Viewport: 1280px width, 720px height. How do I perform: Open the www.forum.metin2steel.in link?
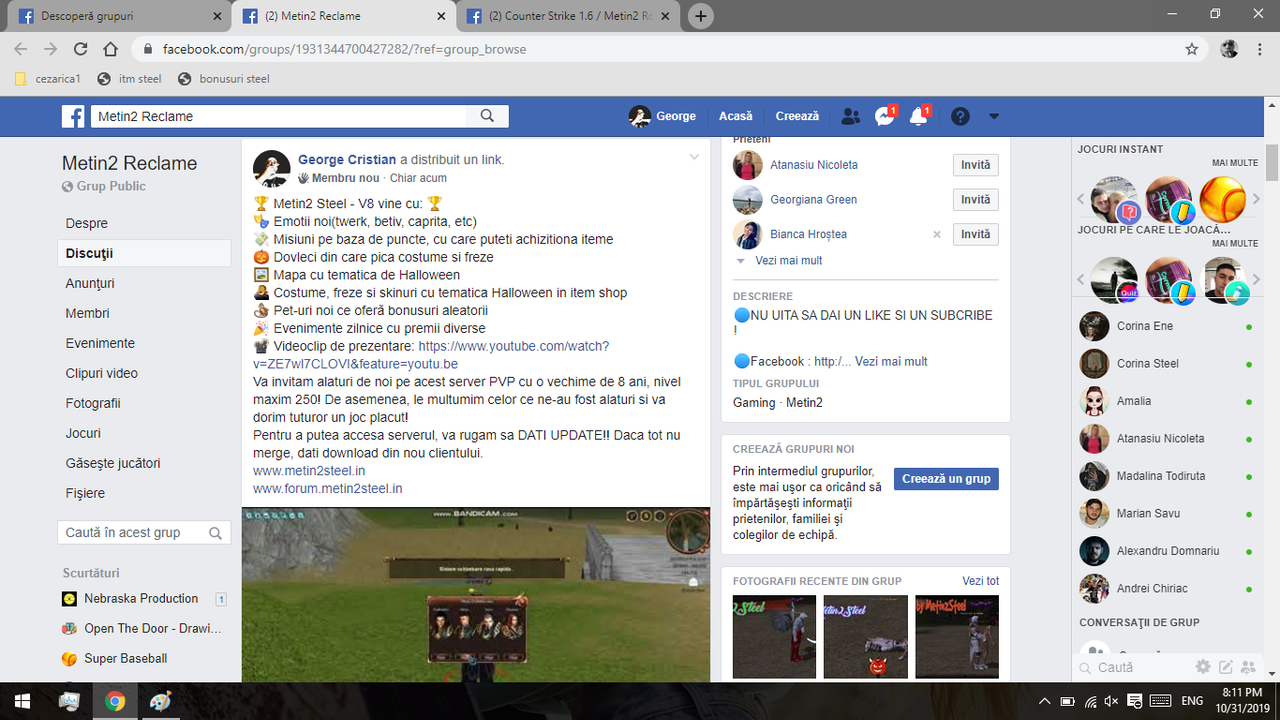pyautogui.click(x=328, y=489)
